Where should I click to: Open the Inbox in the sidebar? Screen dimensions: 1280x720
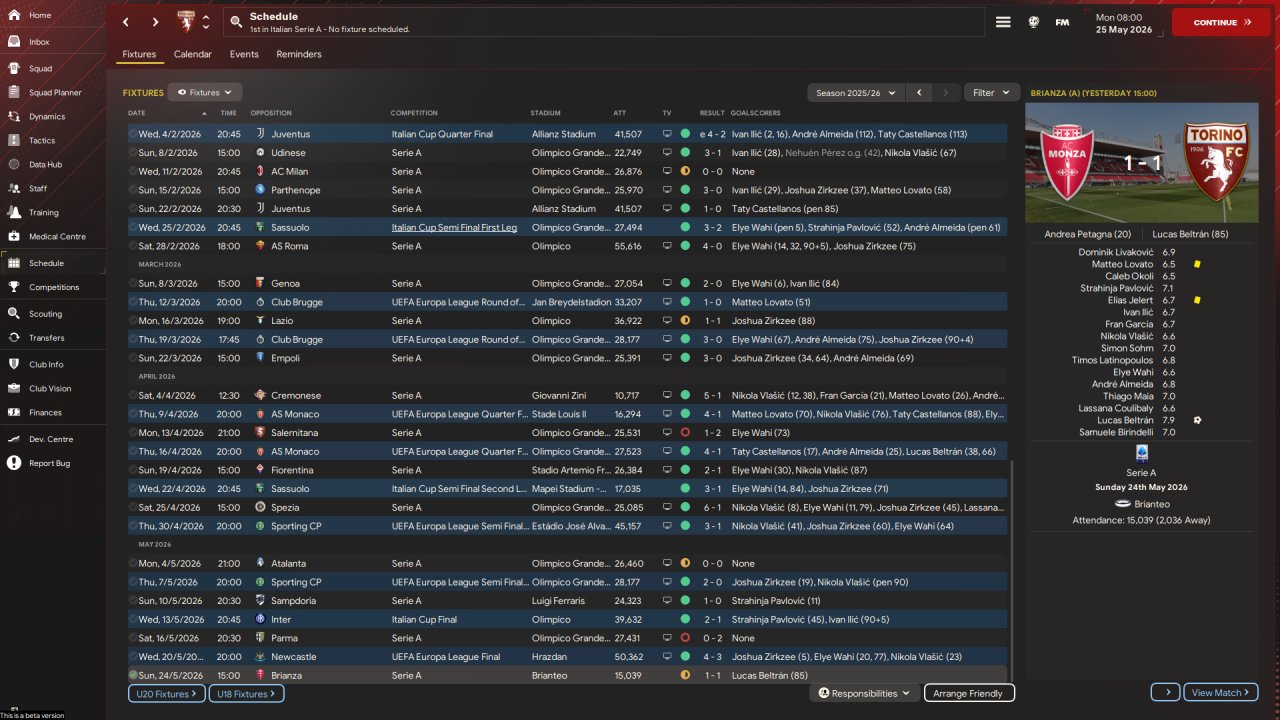click(40, 42)
